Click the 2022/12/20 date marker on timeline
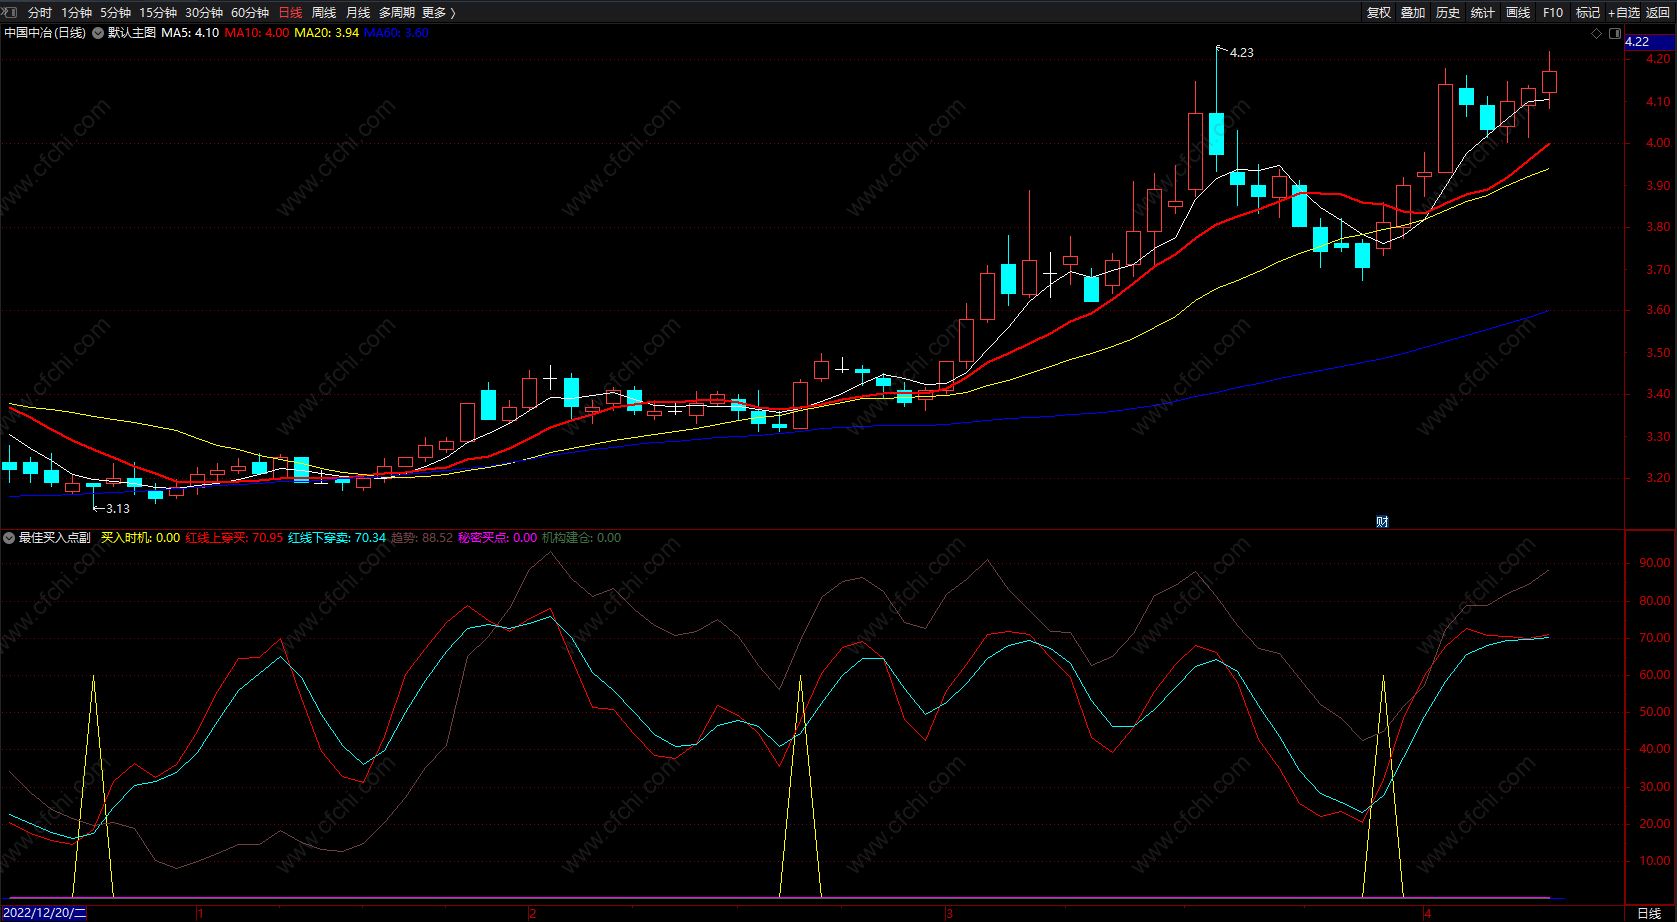 (44, 913)
